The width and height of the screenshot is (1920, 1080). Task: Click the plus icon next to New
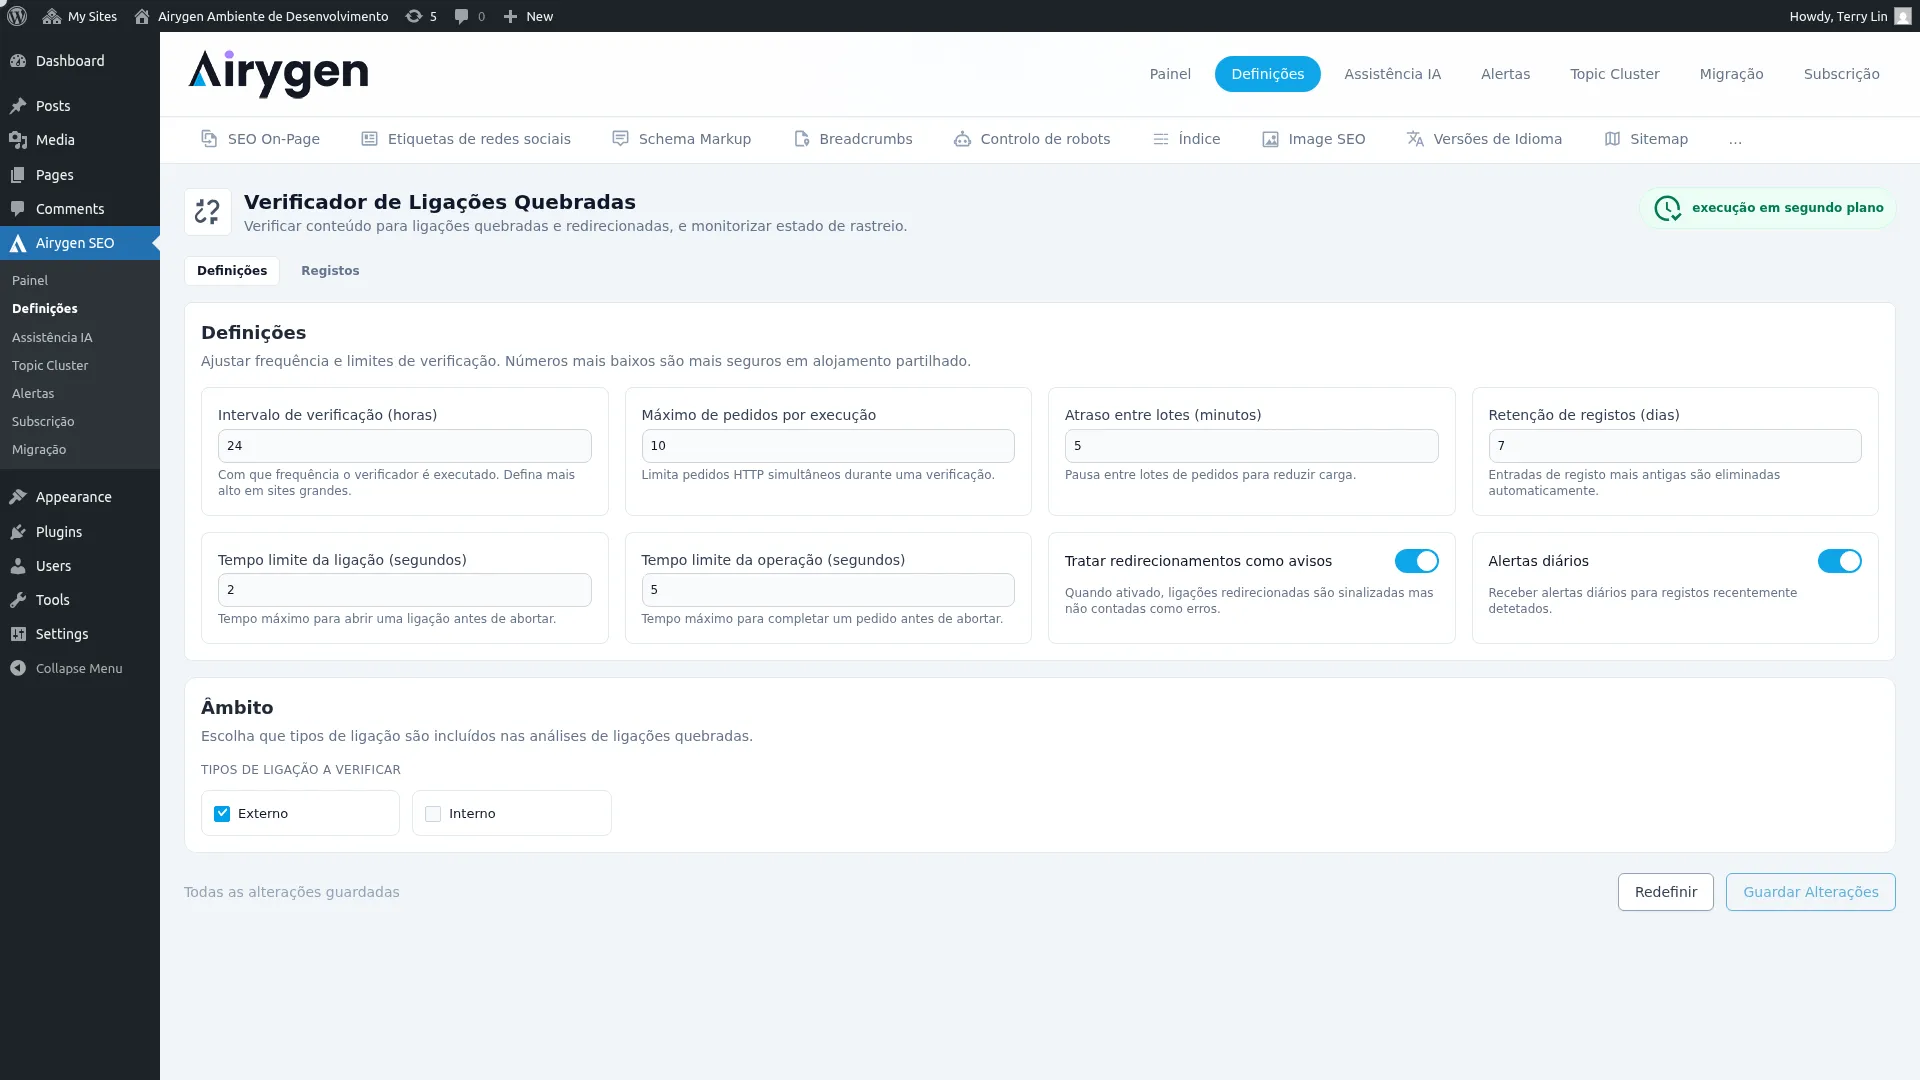point(510,16)
